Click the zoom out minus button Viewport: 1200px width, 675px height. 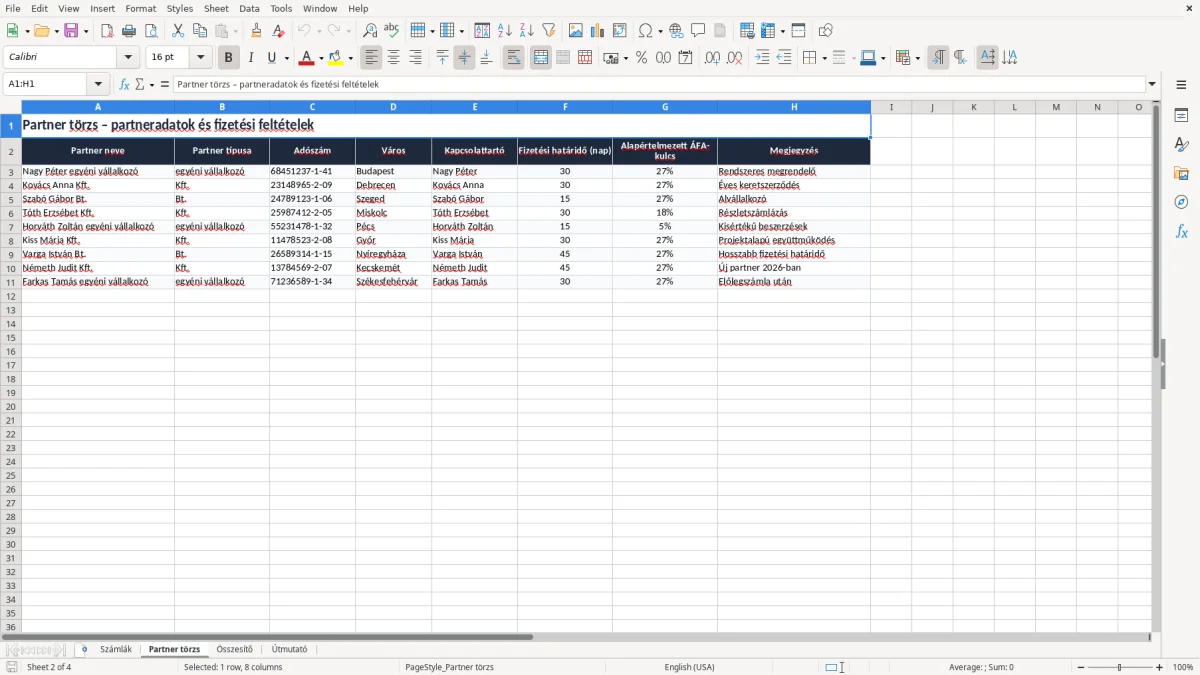click(1080, 667)
